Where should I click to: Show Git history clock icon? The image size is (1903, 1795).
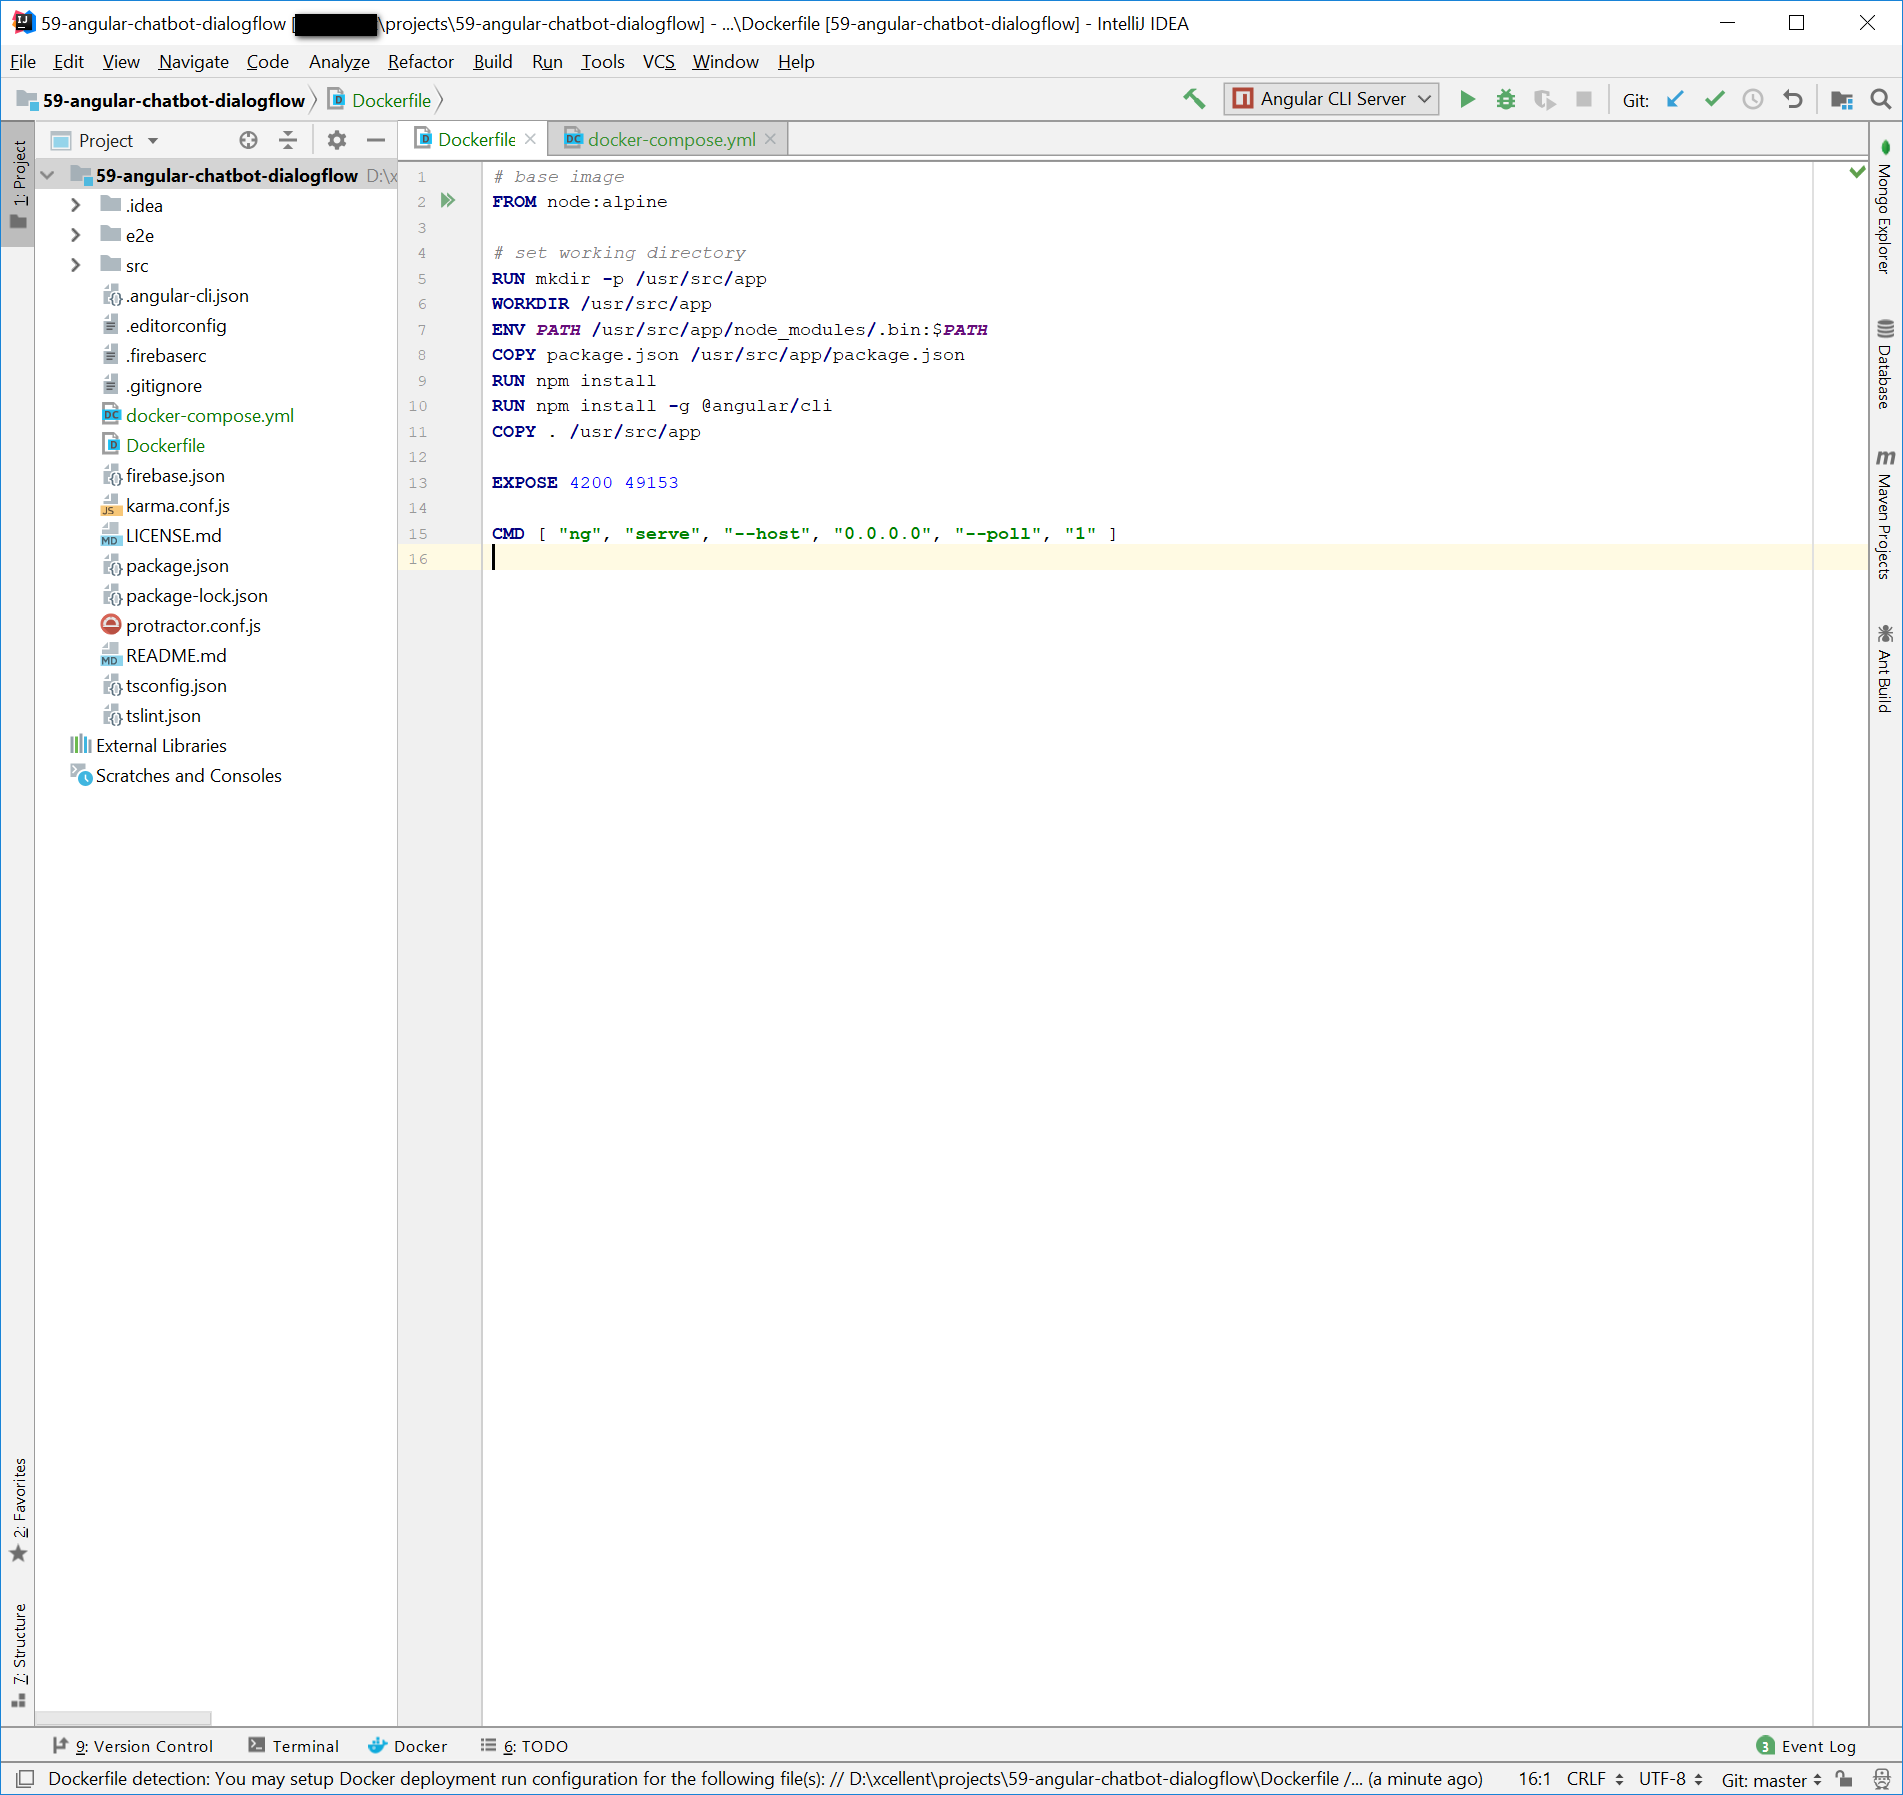click(1753, 99)
